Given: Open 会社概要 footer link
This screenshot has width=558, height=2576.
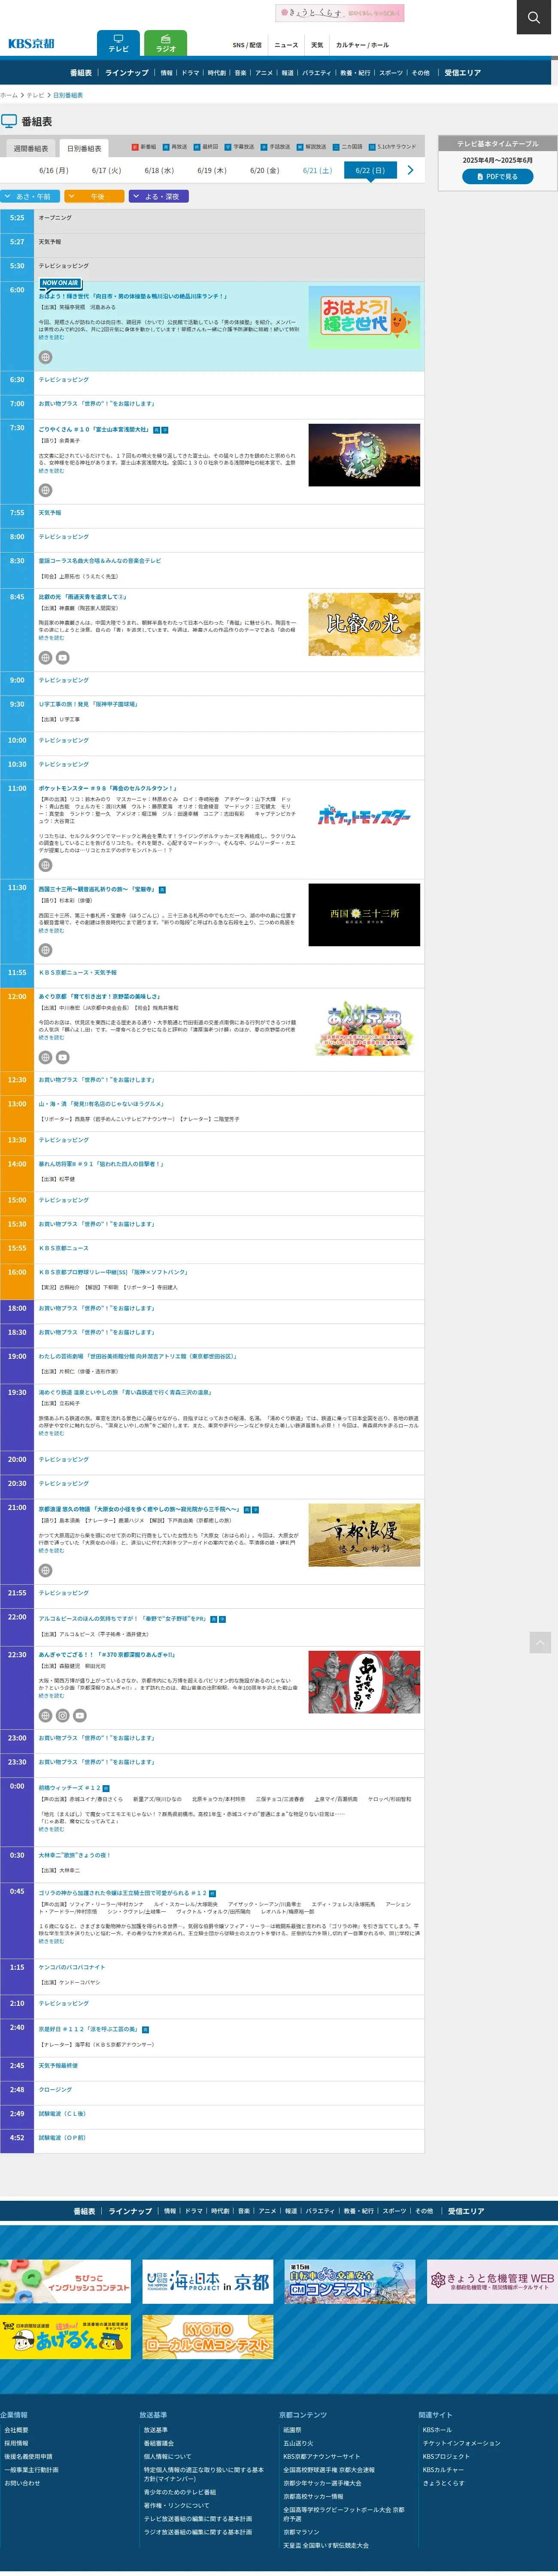Looking at the screenshot, I should (x=16, y=2430).
